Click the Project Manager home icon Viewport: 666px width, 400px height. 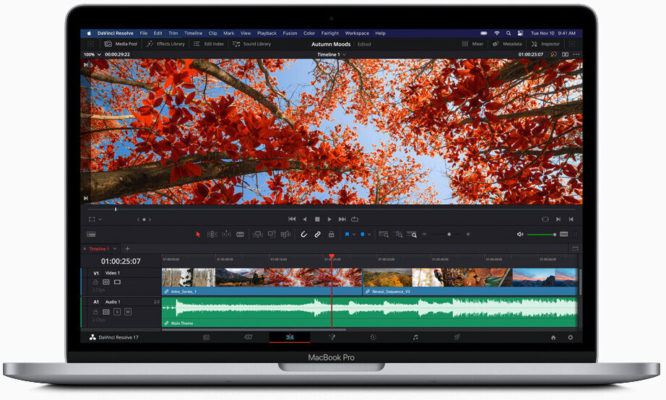(x=553, y=338)
